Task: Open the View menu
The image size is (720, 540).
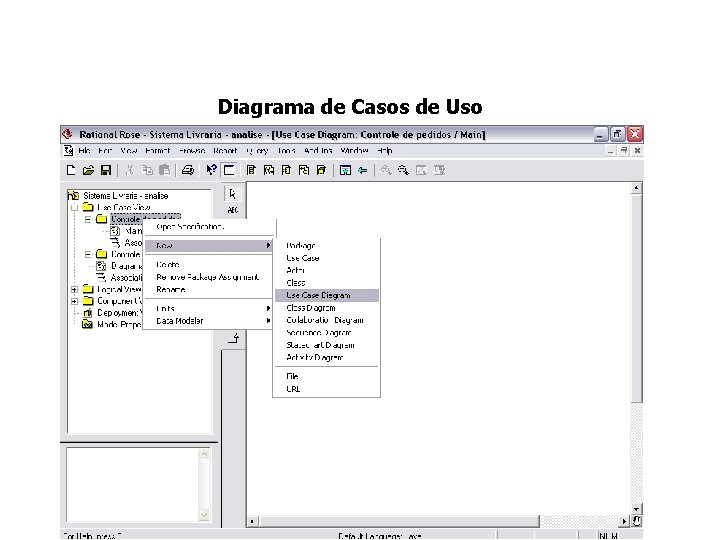Action: pos(129,151)
